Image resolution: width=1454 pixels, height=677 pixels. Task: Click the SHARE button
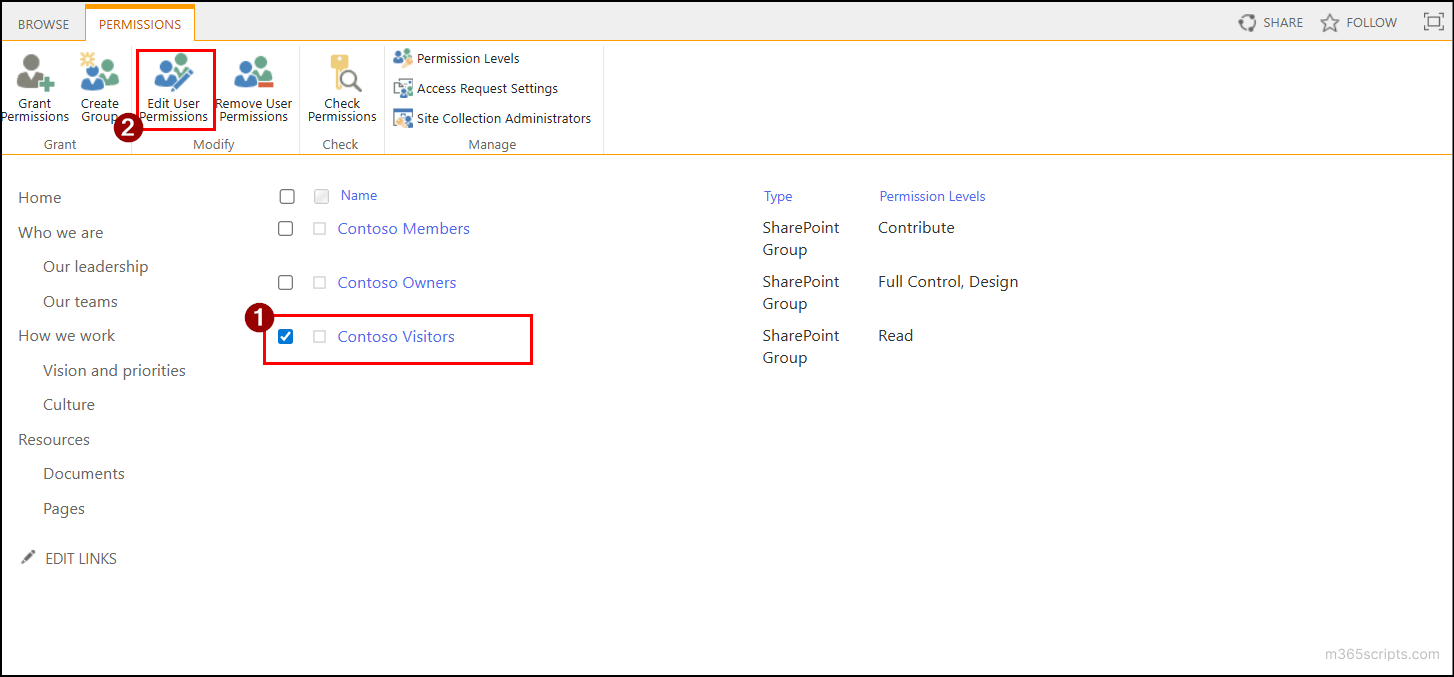pyautogui.click(x=1270, y=21)
